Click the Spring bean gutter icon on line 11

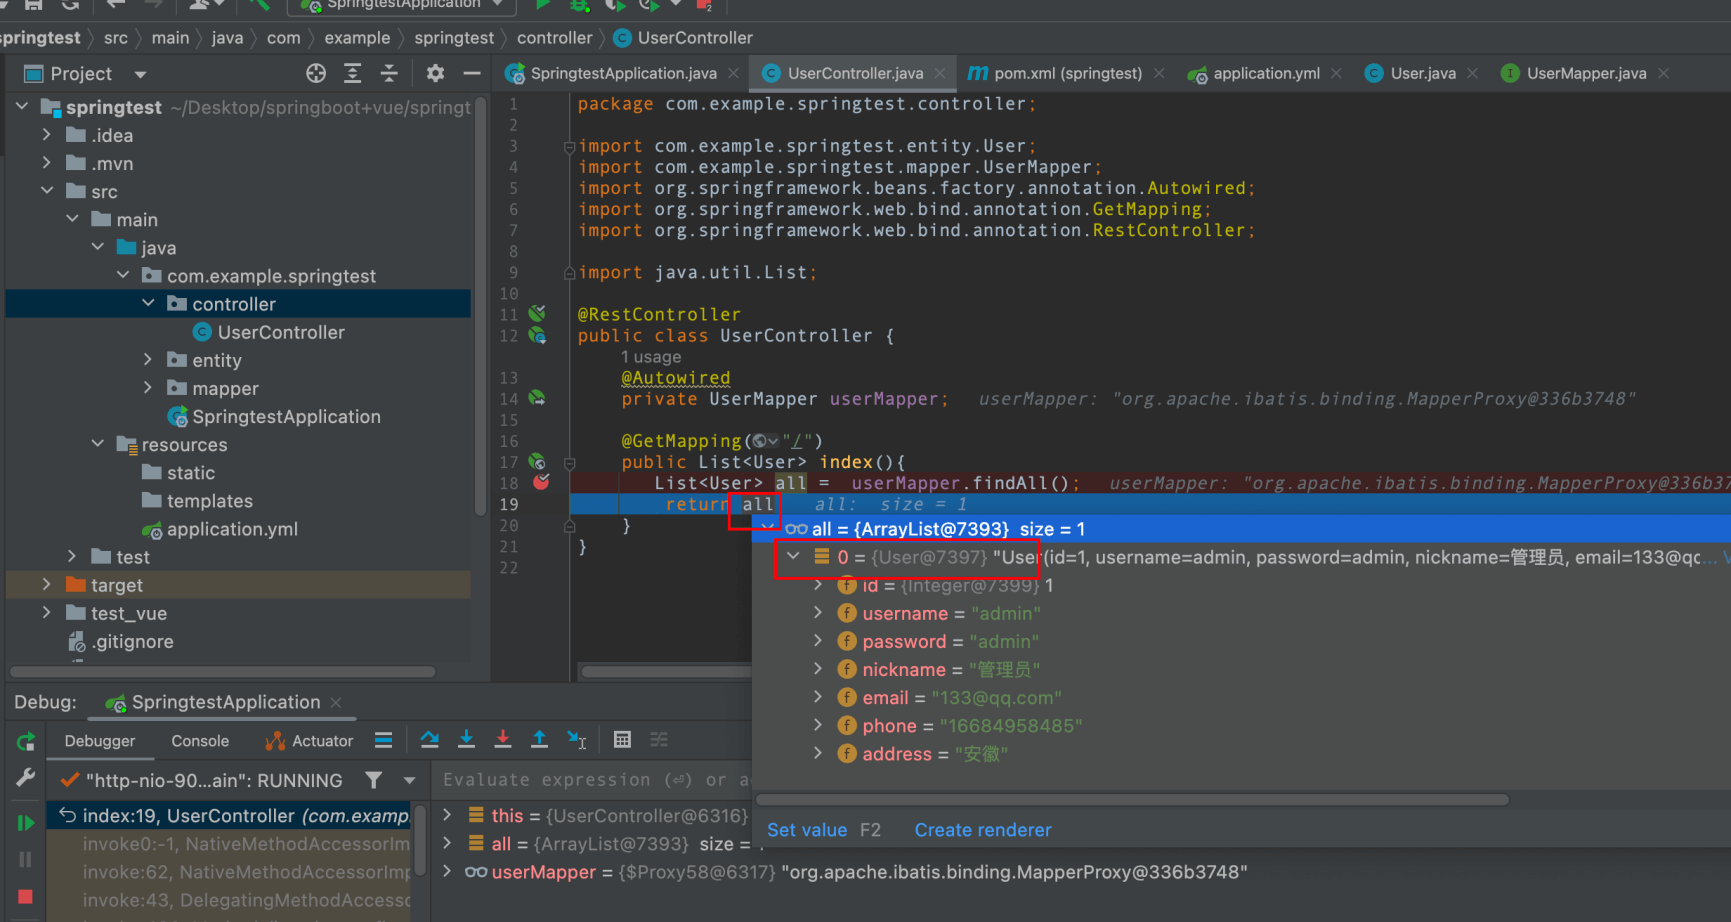537,313
